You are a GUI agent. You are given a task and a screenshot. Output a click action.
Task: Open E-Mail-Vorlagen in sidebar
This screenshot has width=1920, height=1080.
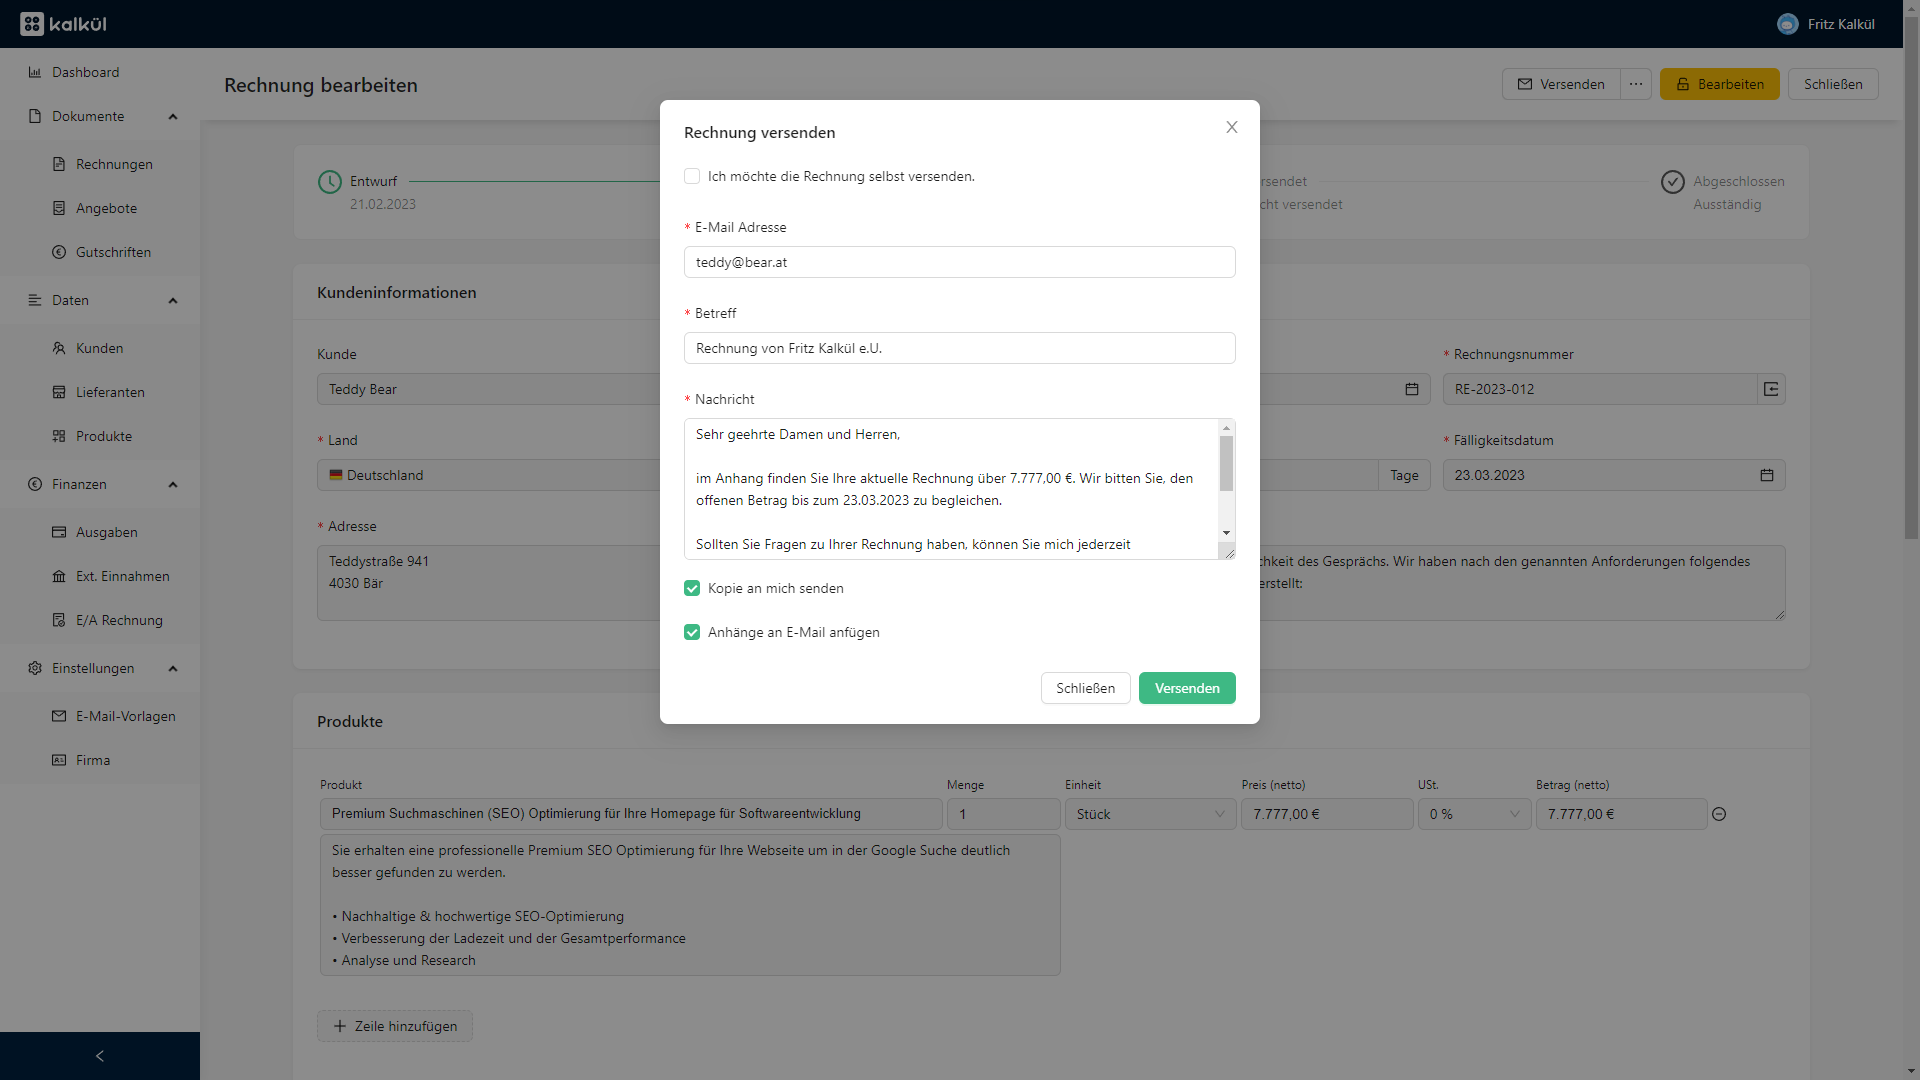[x=125, y=716]
